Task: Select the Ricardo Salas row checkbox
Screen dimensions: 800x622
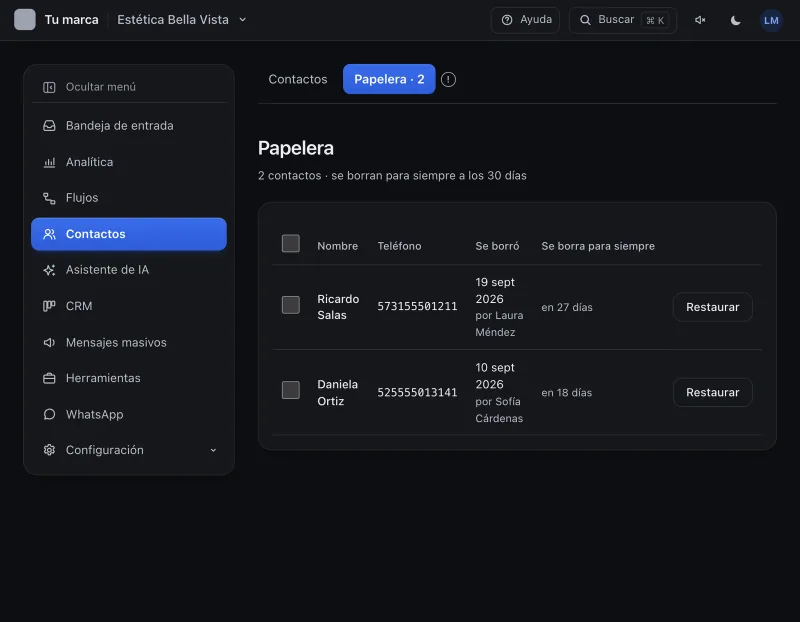Action: point(291,305)
